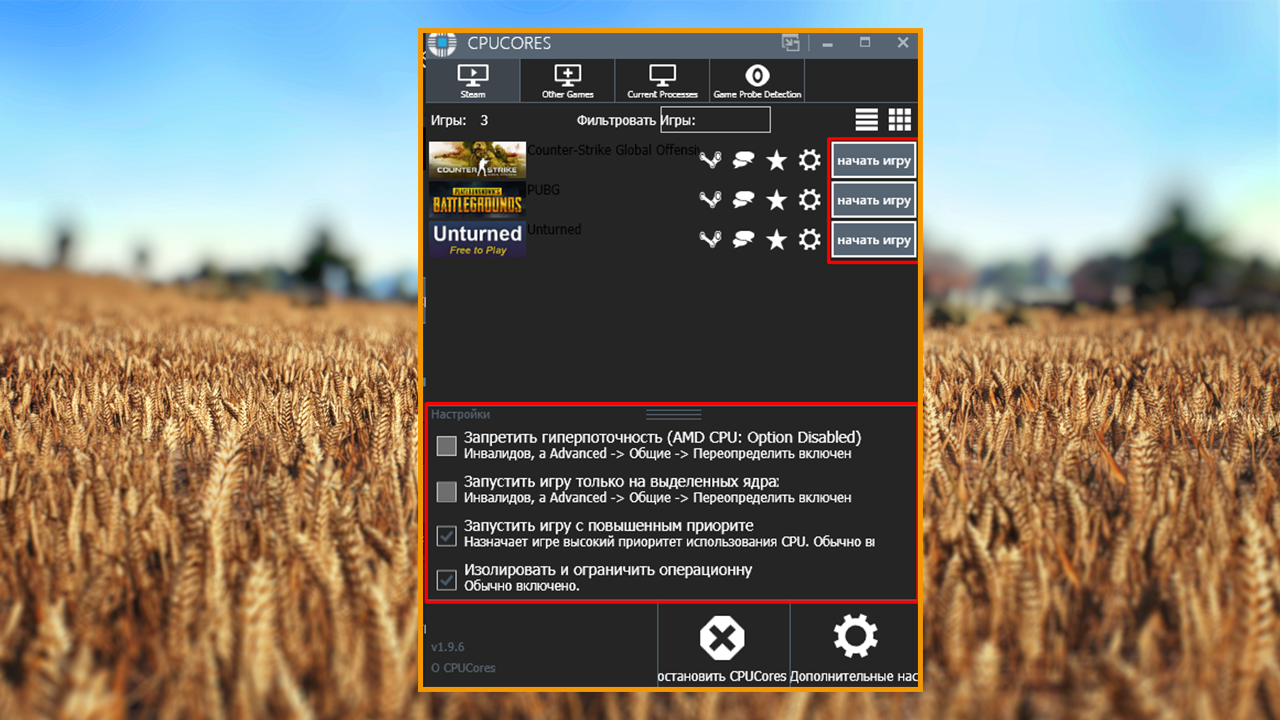Click the остановить CPUCores stop button
The height and width of the screenshot is (720, 1280).
point(723,647)
